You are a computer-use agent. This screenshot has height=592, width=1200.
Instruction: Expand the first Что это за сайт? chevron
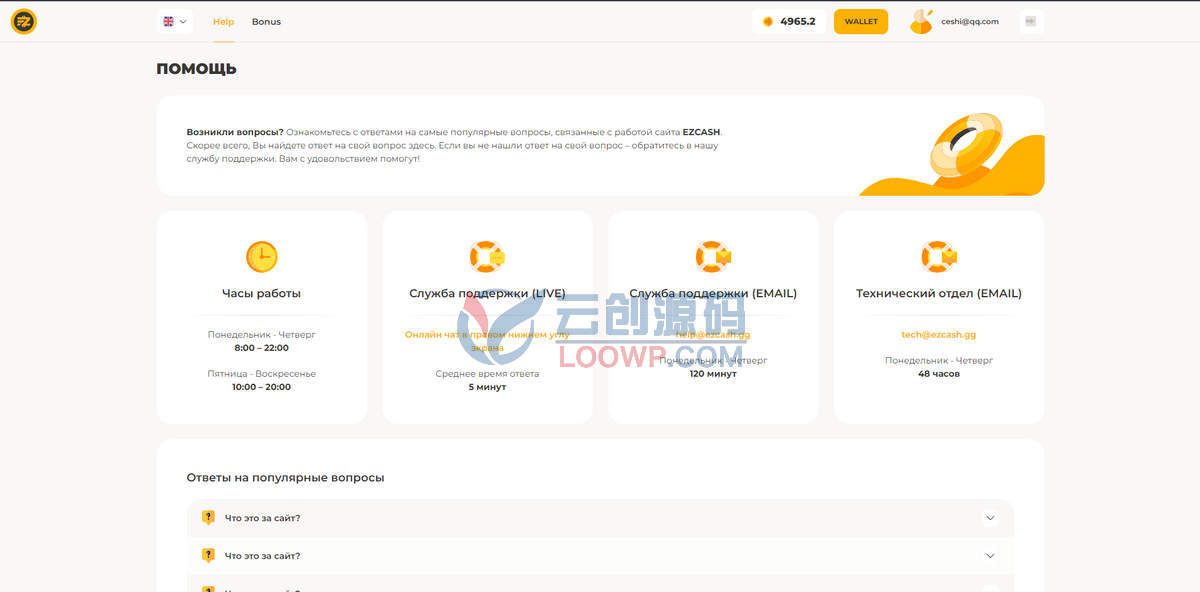(x=990, y=518)
